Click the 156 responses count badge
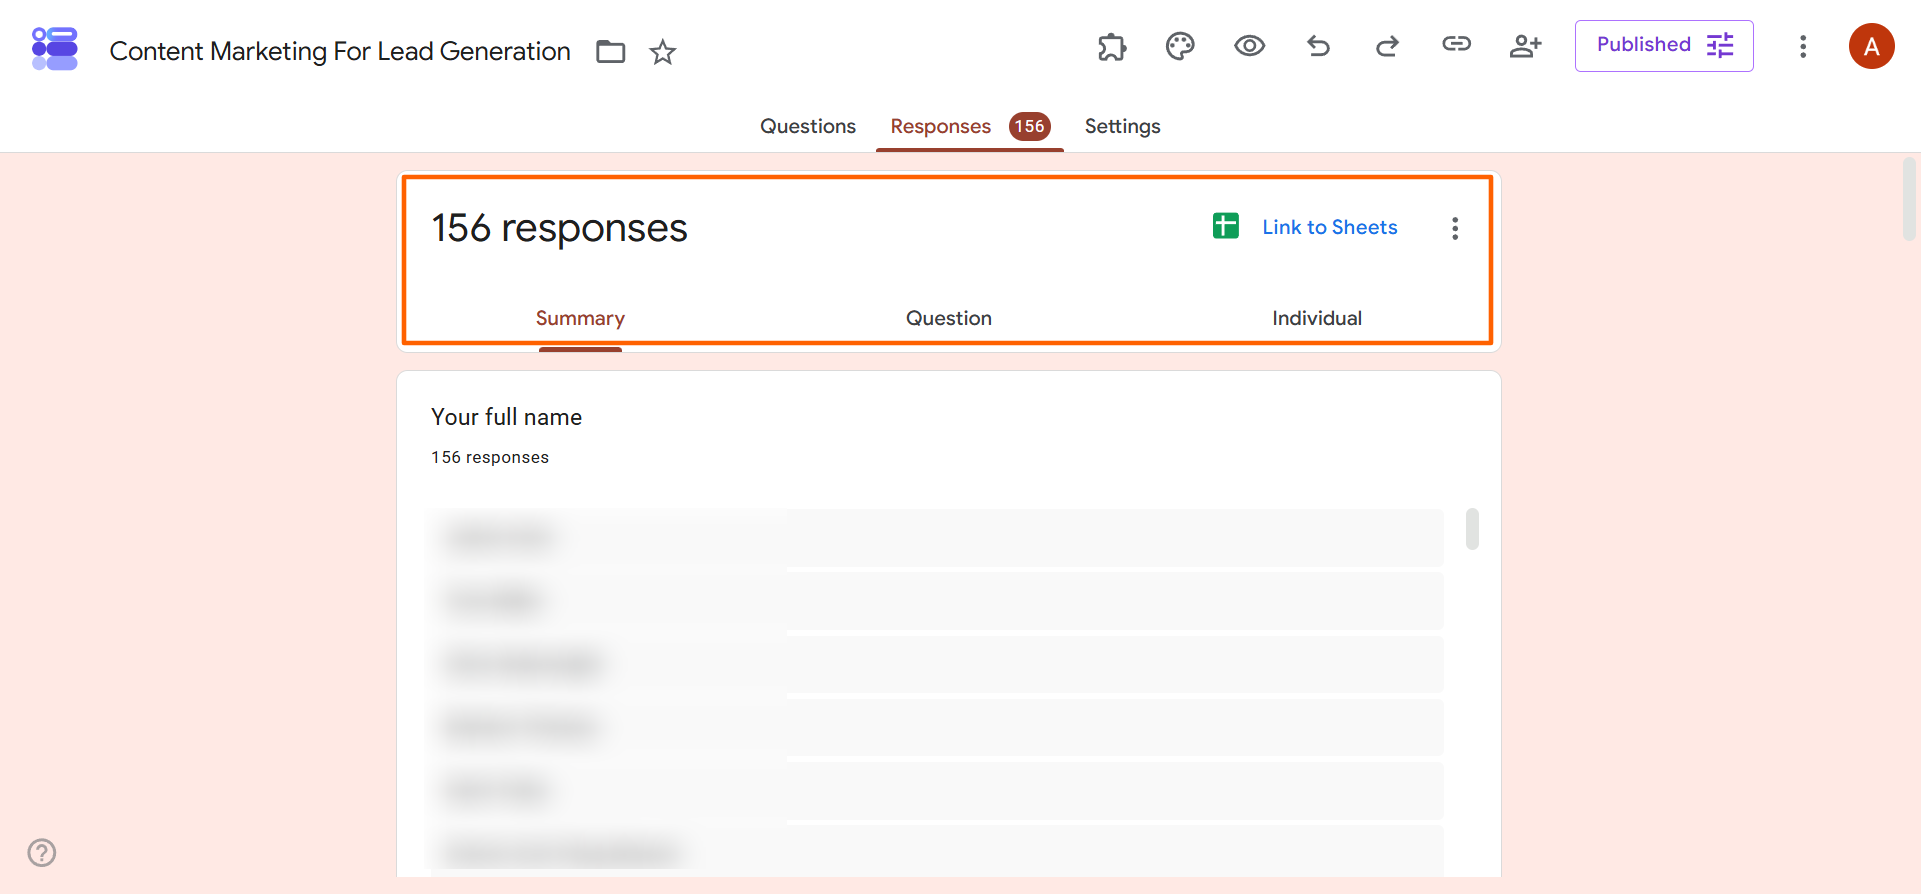The height and width of the screenshot is (894, 1921). click(x=1029, y=126)
